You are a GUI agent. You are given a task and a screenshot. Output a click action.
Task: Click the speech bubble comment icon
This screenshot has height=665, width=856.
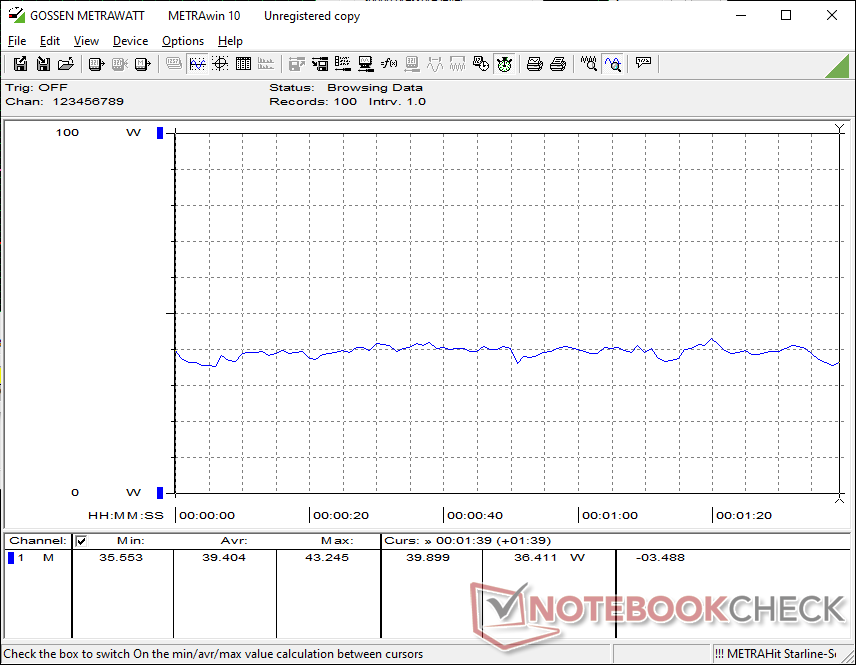(644, 64)
